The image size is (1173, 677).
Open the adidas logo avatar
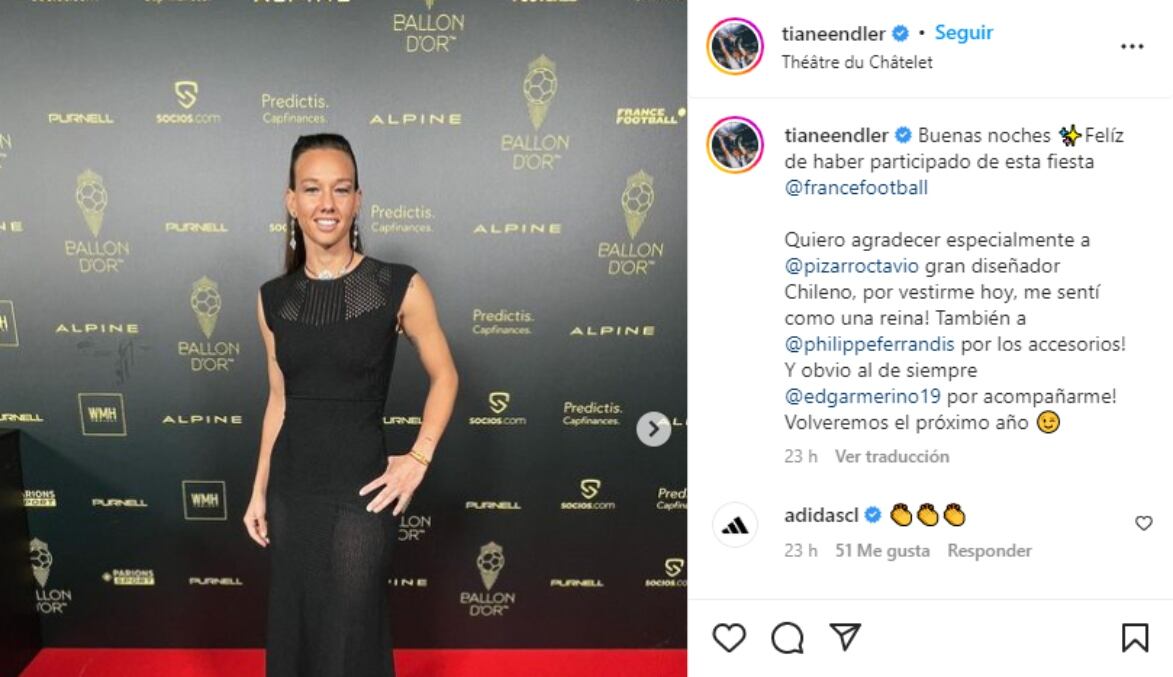tap(735, 525)
